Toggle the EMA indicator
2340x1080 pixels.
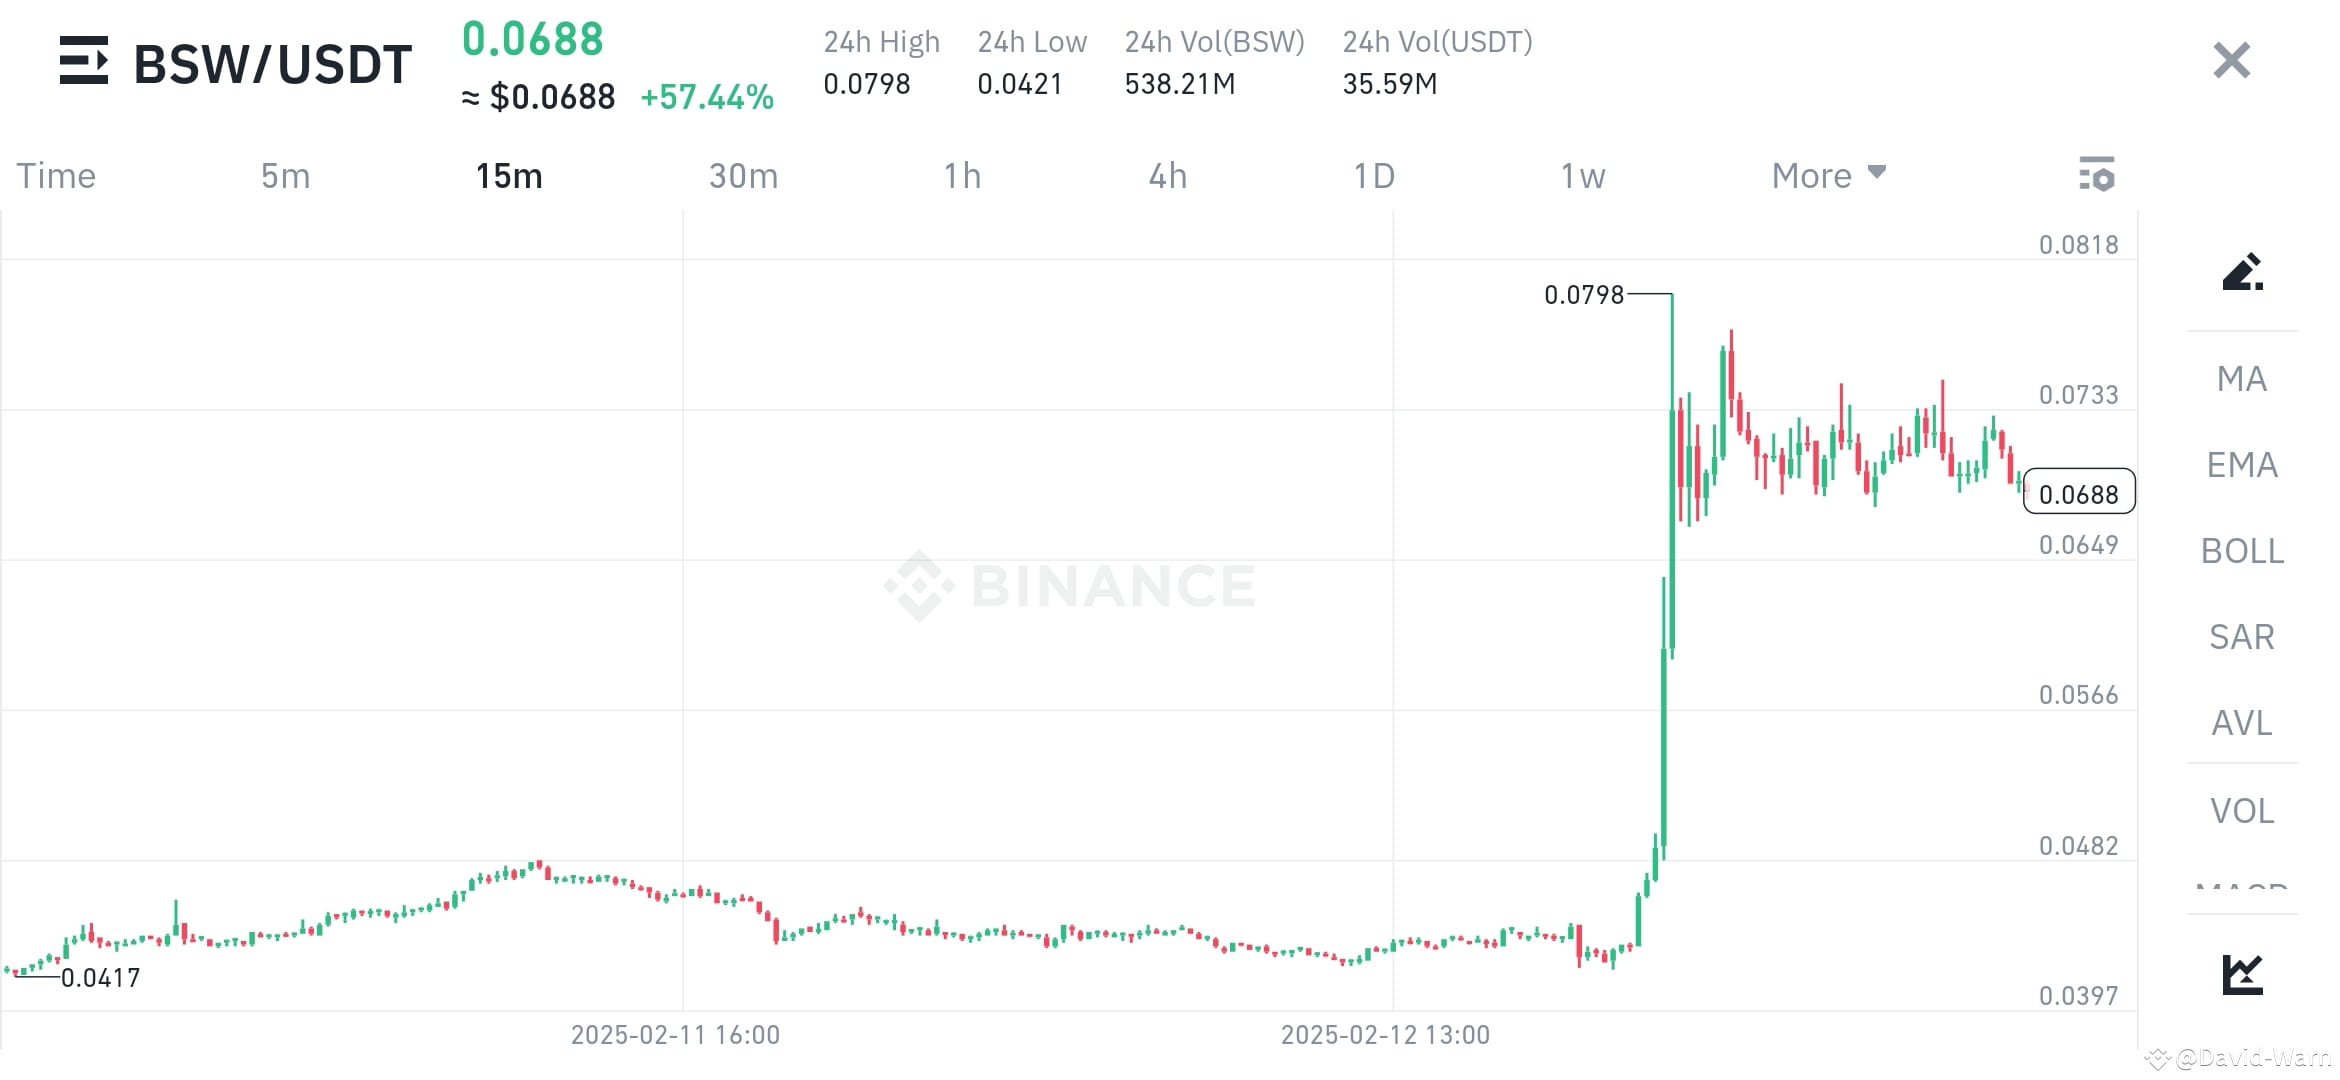tap(2242, 464)
